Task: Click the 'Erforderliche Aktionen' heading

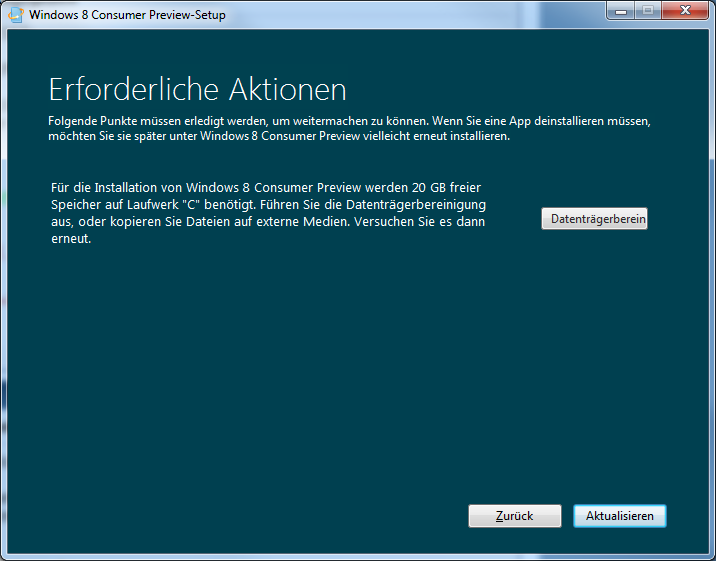Action: point(197,89)
